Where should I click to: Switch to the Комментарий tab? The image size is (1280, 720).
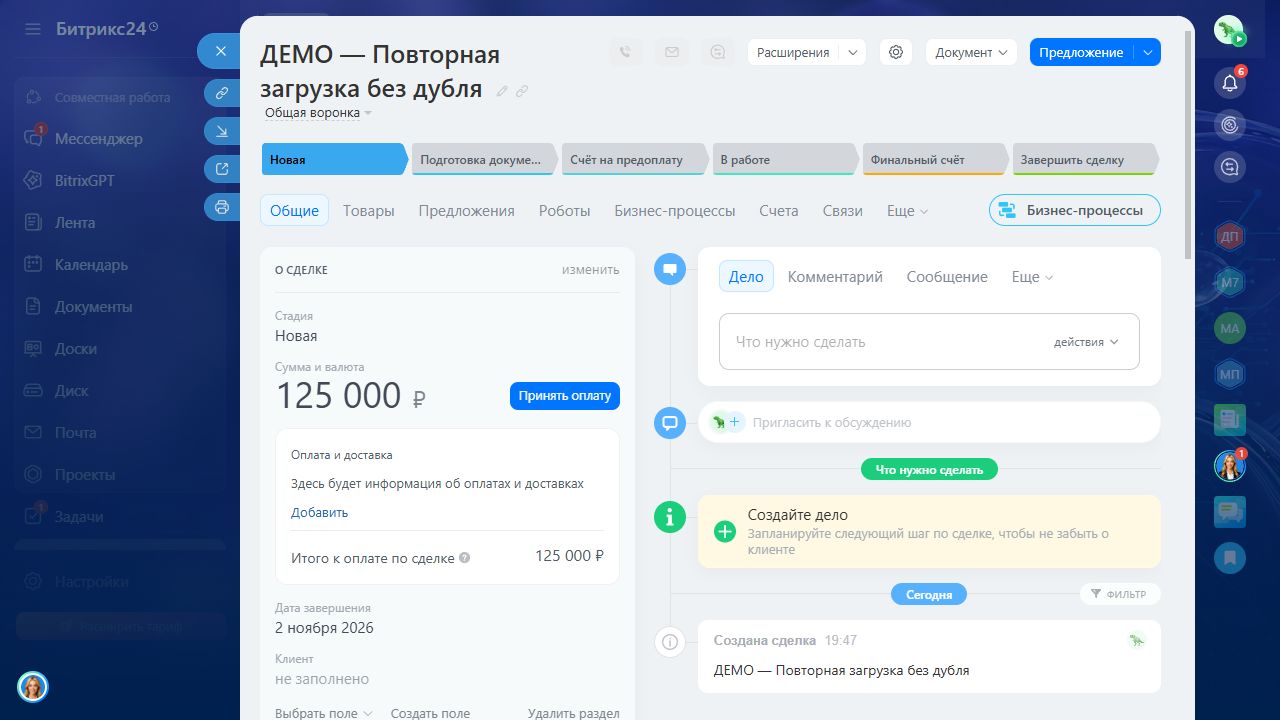pyautogui.click(x=835, y=277)
